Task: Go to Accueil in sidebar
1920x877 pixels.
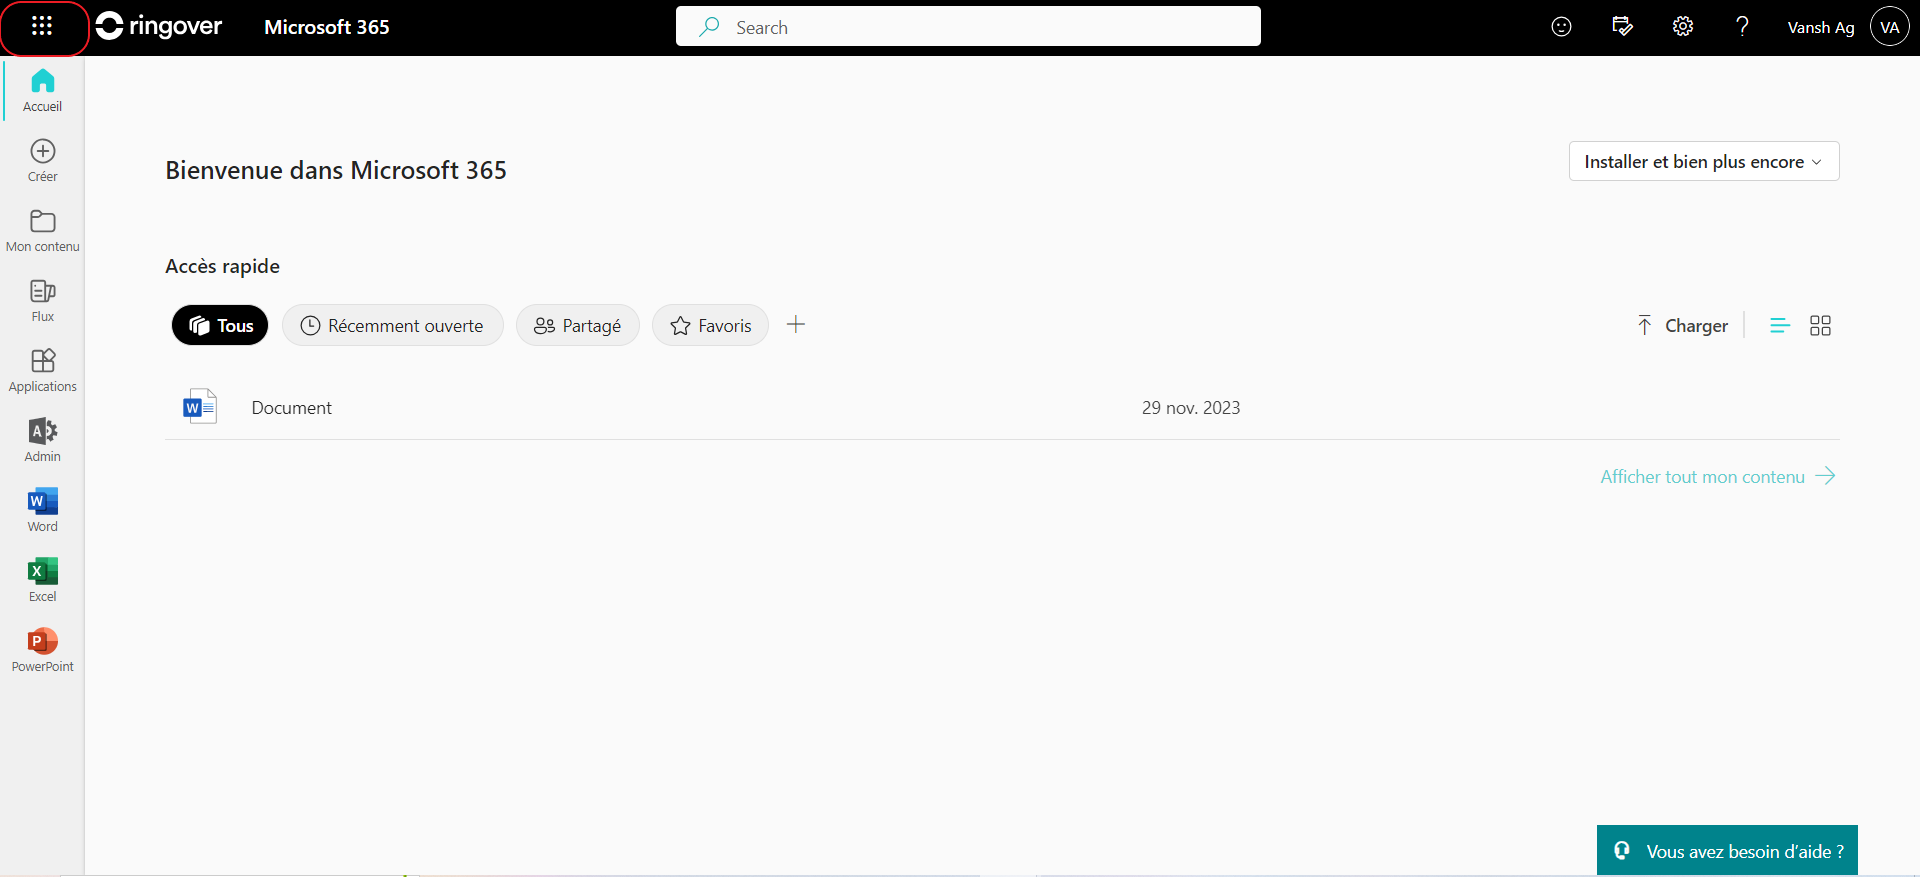Action: click(42, 90)
